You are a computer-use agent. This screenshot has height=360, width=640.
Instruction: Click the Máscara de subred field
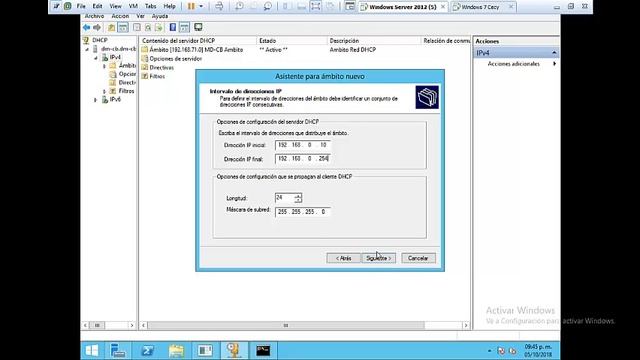coord(302,211)
